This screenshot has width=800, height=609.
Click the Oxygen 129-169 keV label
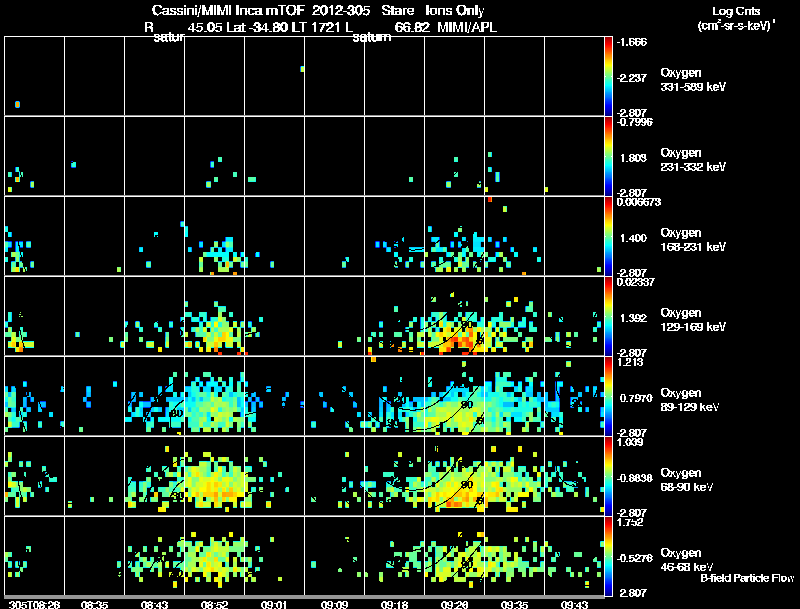point(693,320)
